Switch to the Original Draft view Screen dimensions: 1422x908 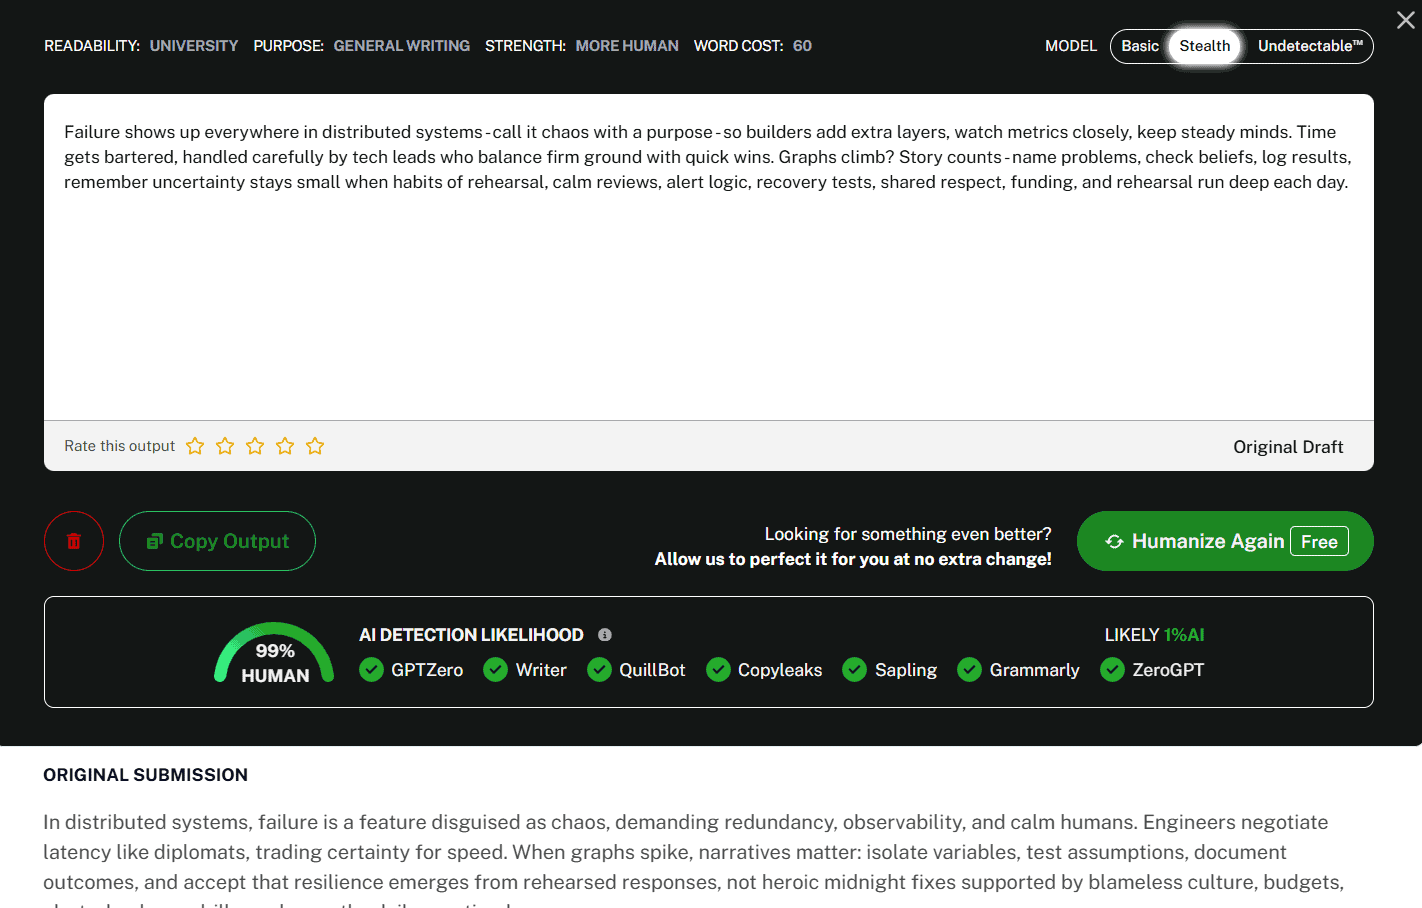[x=1287, y=447]
